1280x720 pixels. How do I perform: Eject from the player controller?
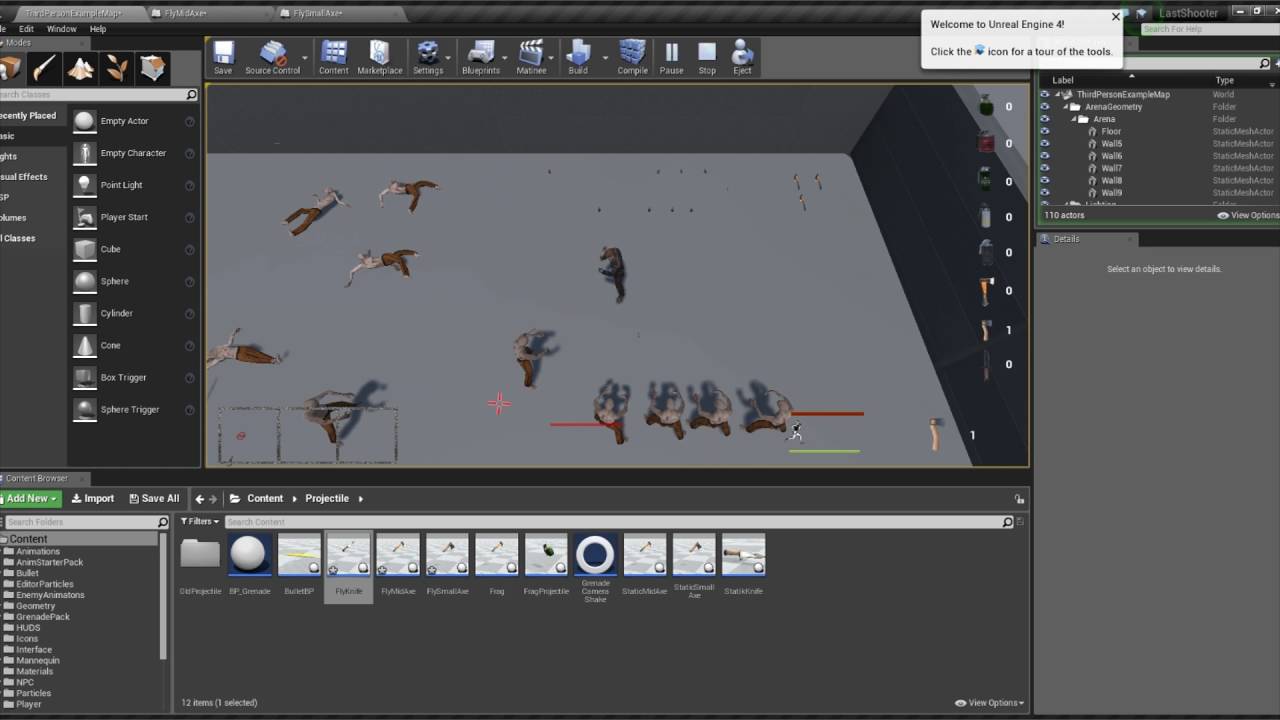[742, 58]
